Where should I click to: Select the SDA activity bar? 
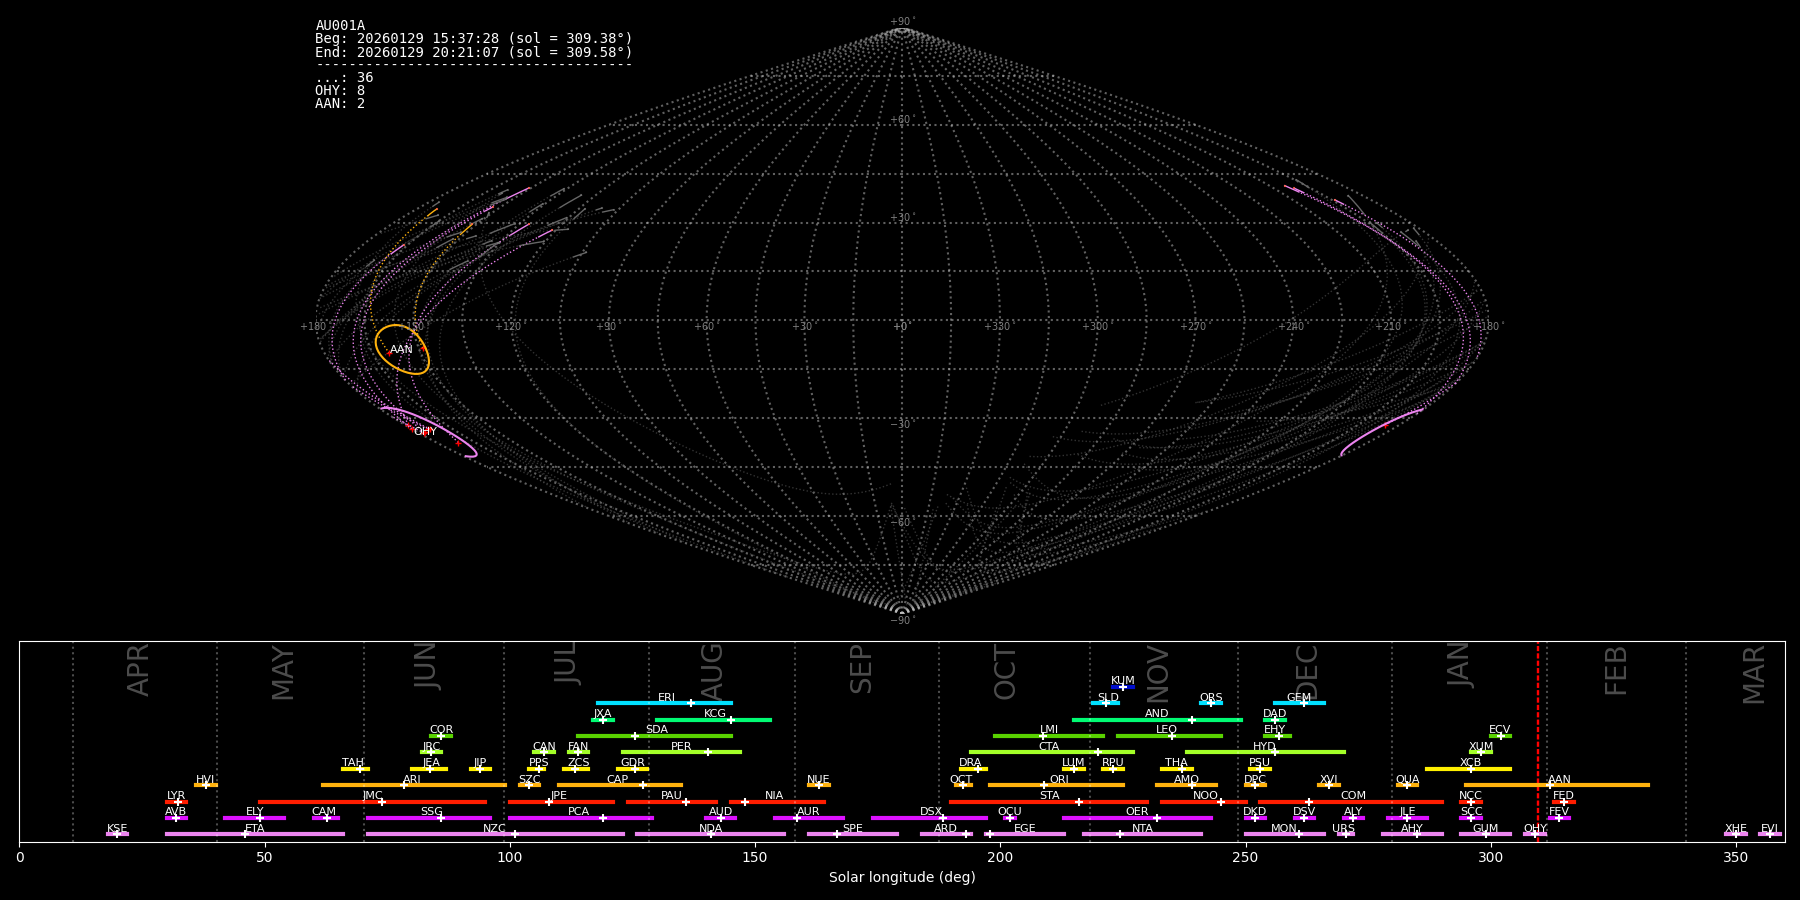click(654, 736)
